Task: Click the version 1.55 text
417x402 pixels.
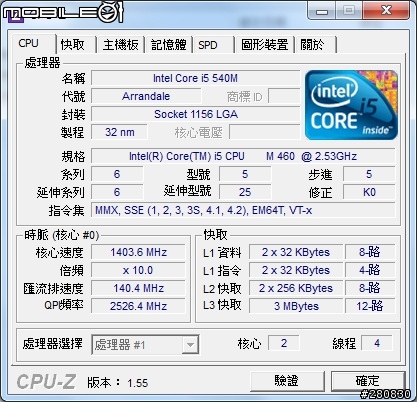Action: 137,383
